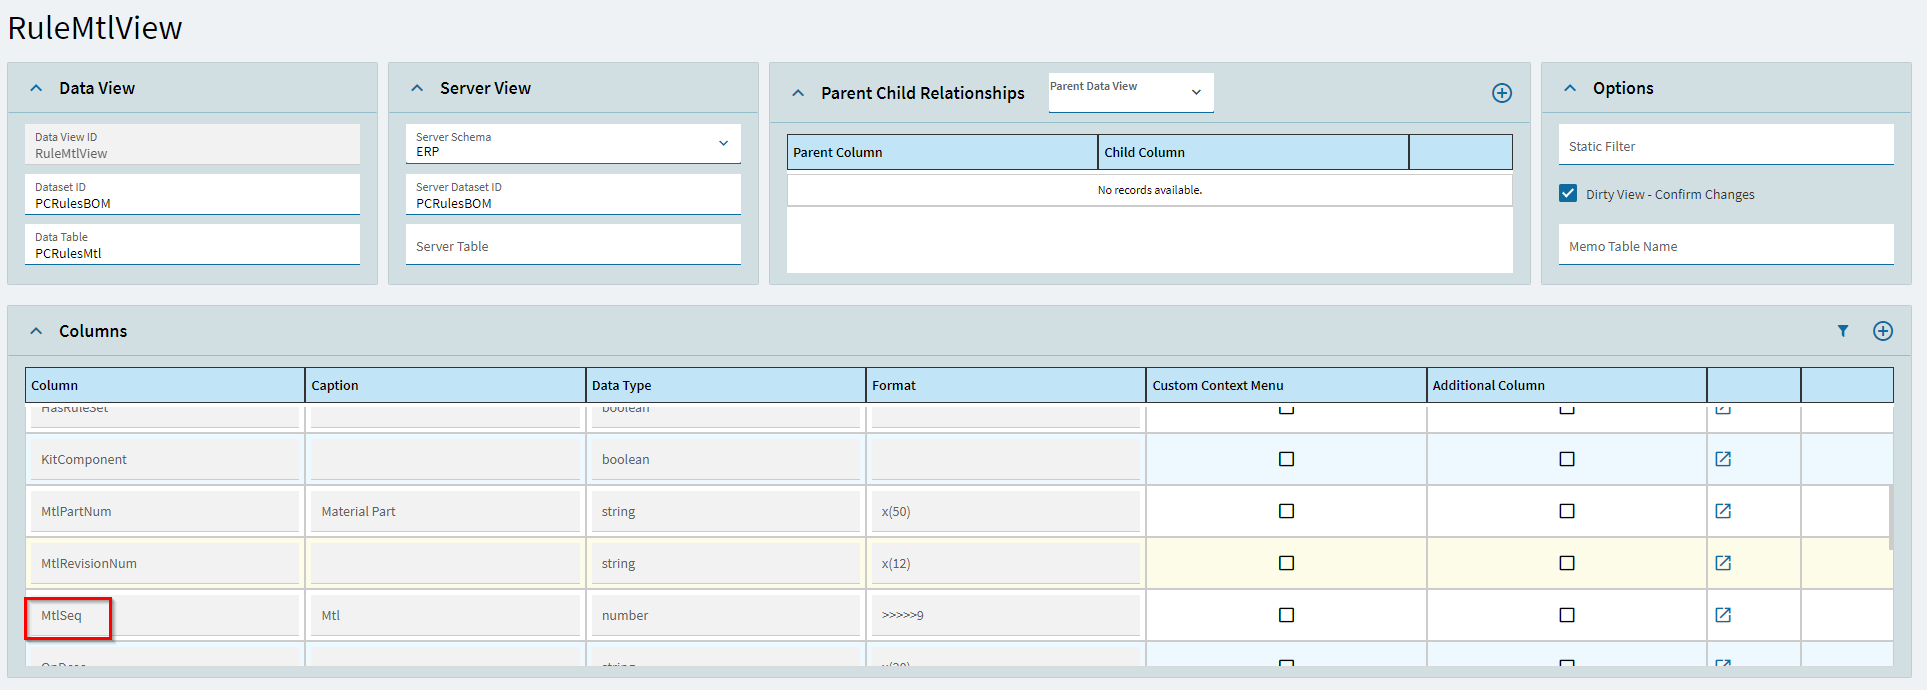Image resolution: width=1927 pixels, height=690 pixels.
Task: Open details link for MtlSeq row
Action: coord(1723,615)
